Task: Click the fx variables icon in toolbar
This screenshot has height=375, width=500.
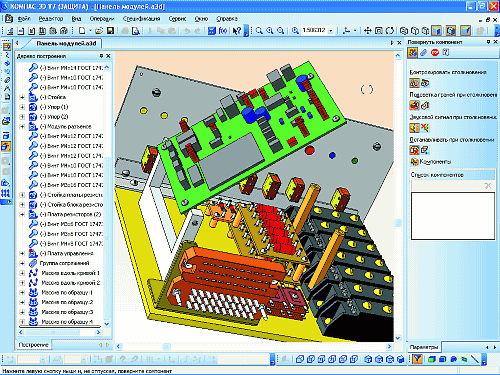Action: 223,31
